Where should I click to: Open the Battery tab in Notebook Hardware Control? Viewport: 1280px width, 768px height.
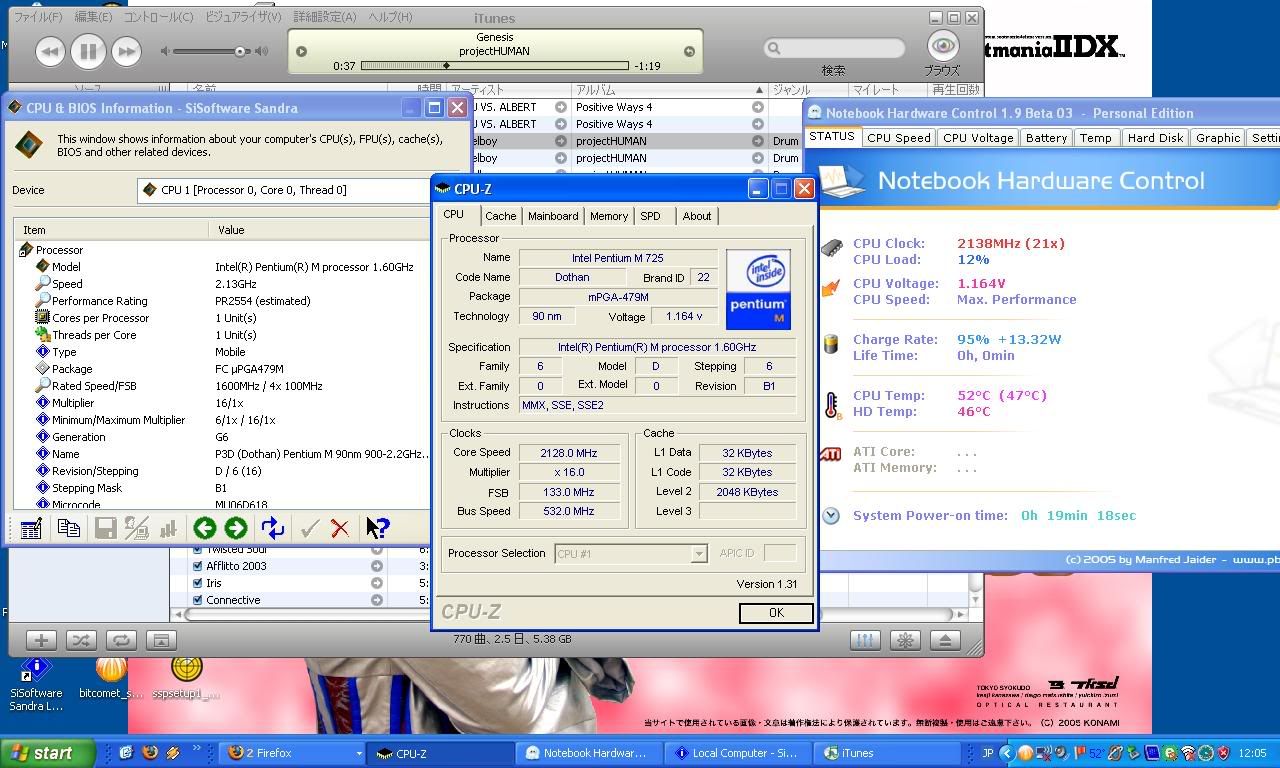coord(1046,138)
